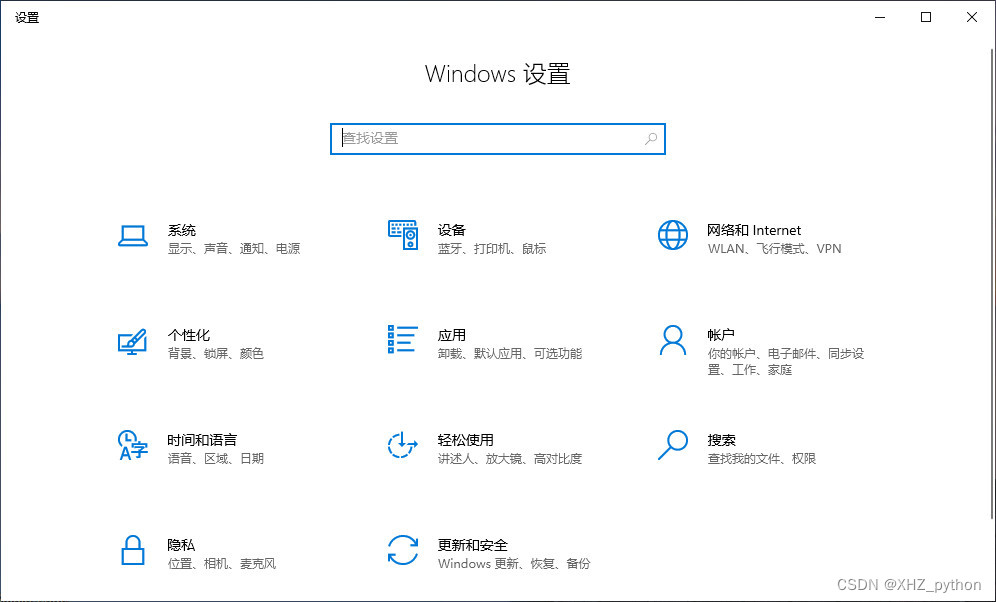Click 查找我的文件、权限 description text
This screenshot has width=996, height=602.
point(762,458)
